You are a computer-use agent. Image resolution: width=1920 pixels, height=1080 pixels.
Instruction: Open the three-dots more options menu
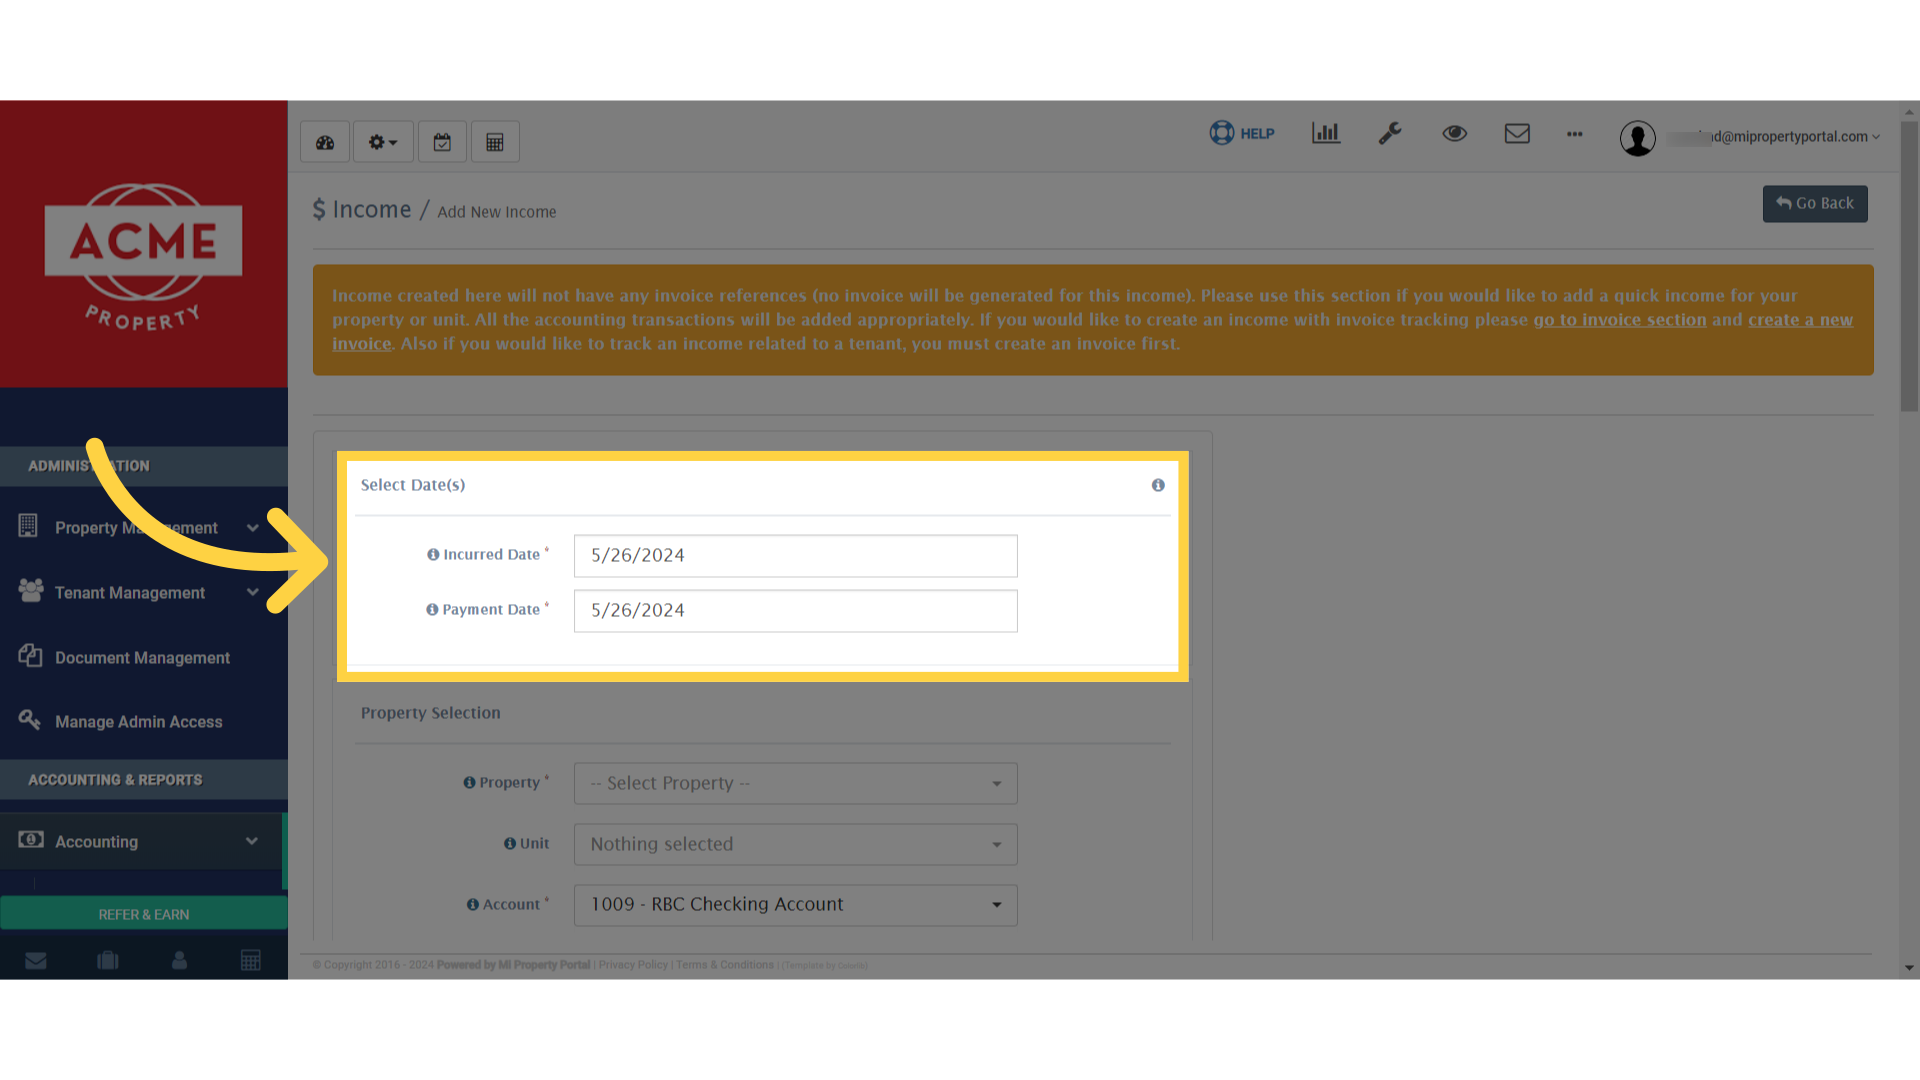(1575, 133)
